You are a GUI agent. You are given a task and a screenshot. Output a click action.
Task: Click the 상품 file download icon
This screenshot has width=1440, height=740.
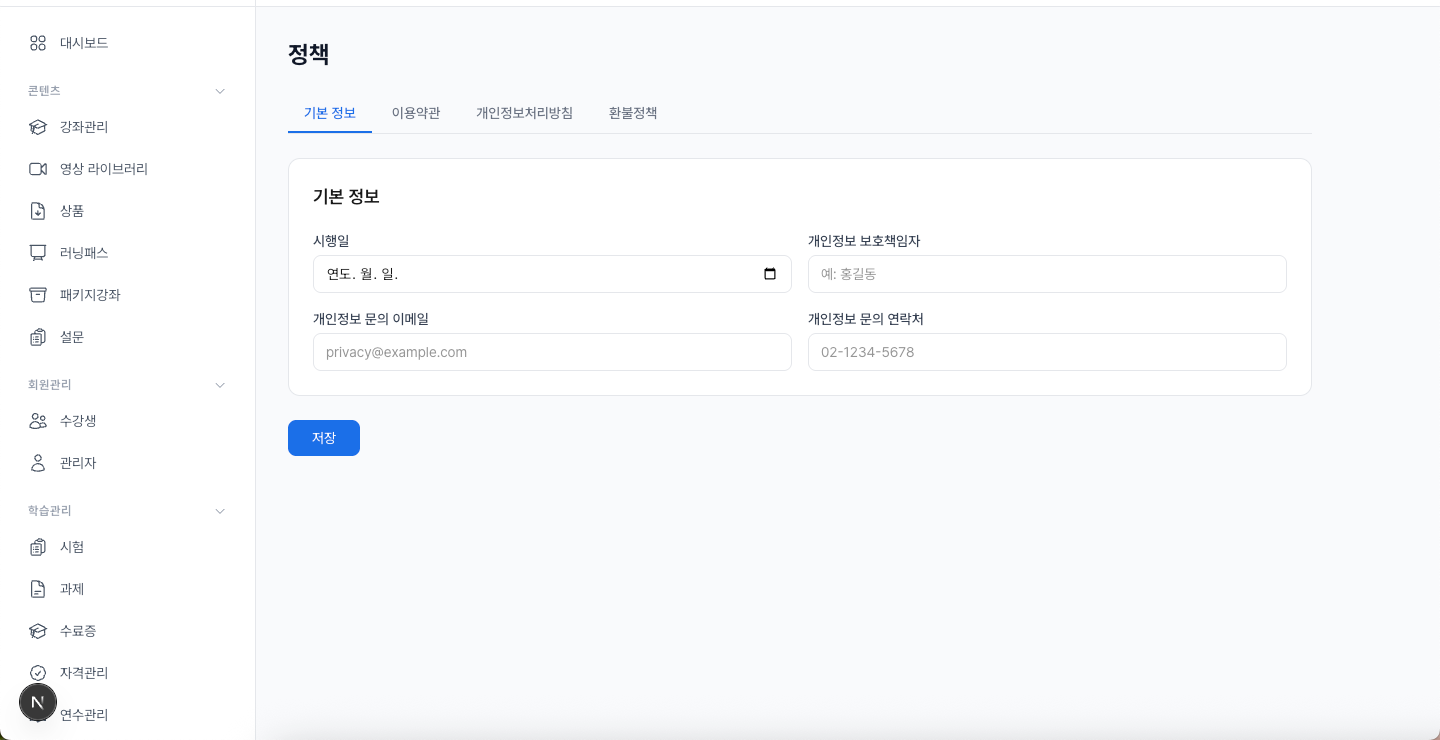tap(38, 211)
